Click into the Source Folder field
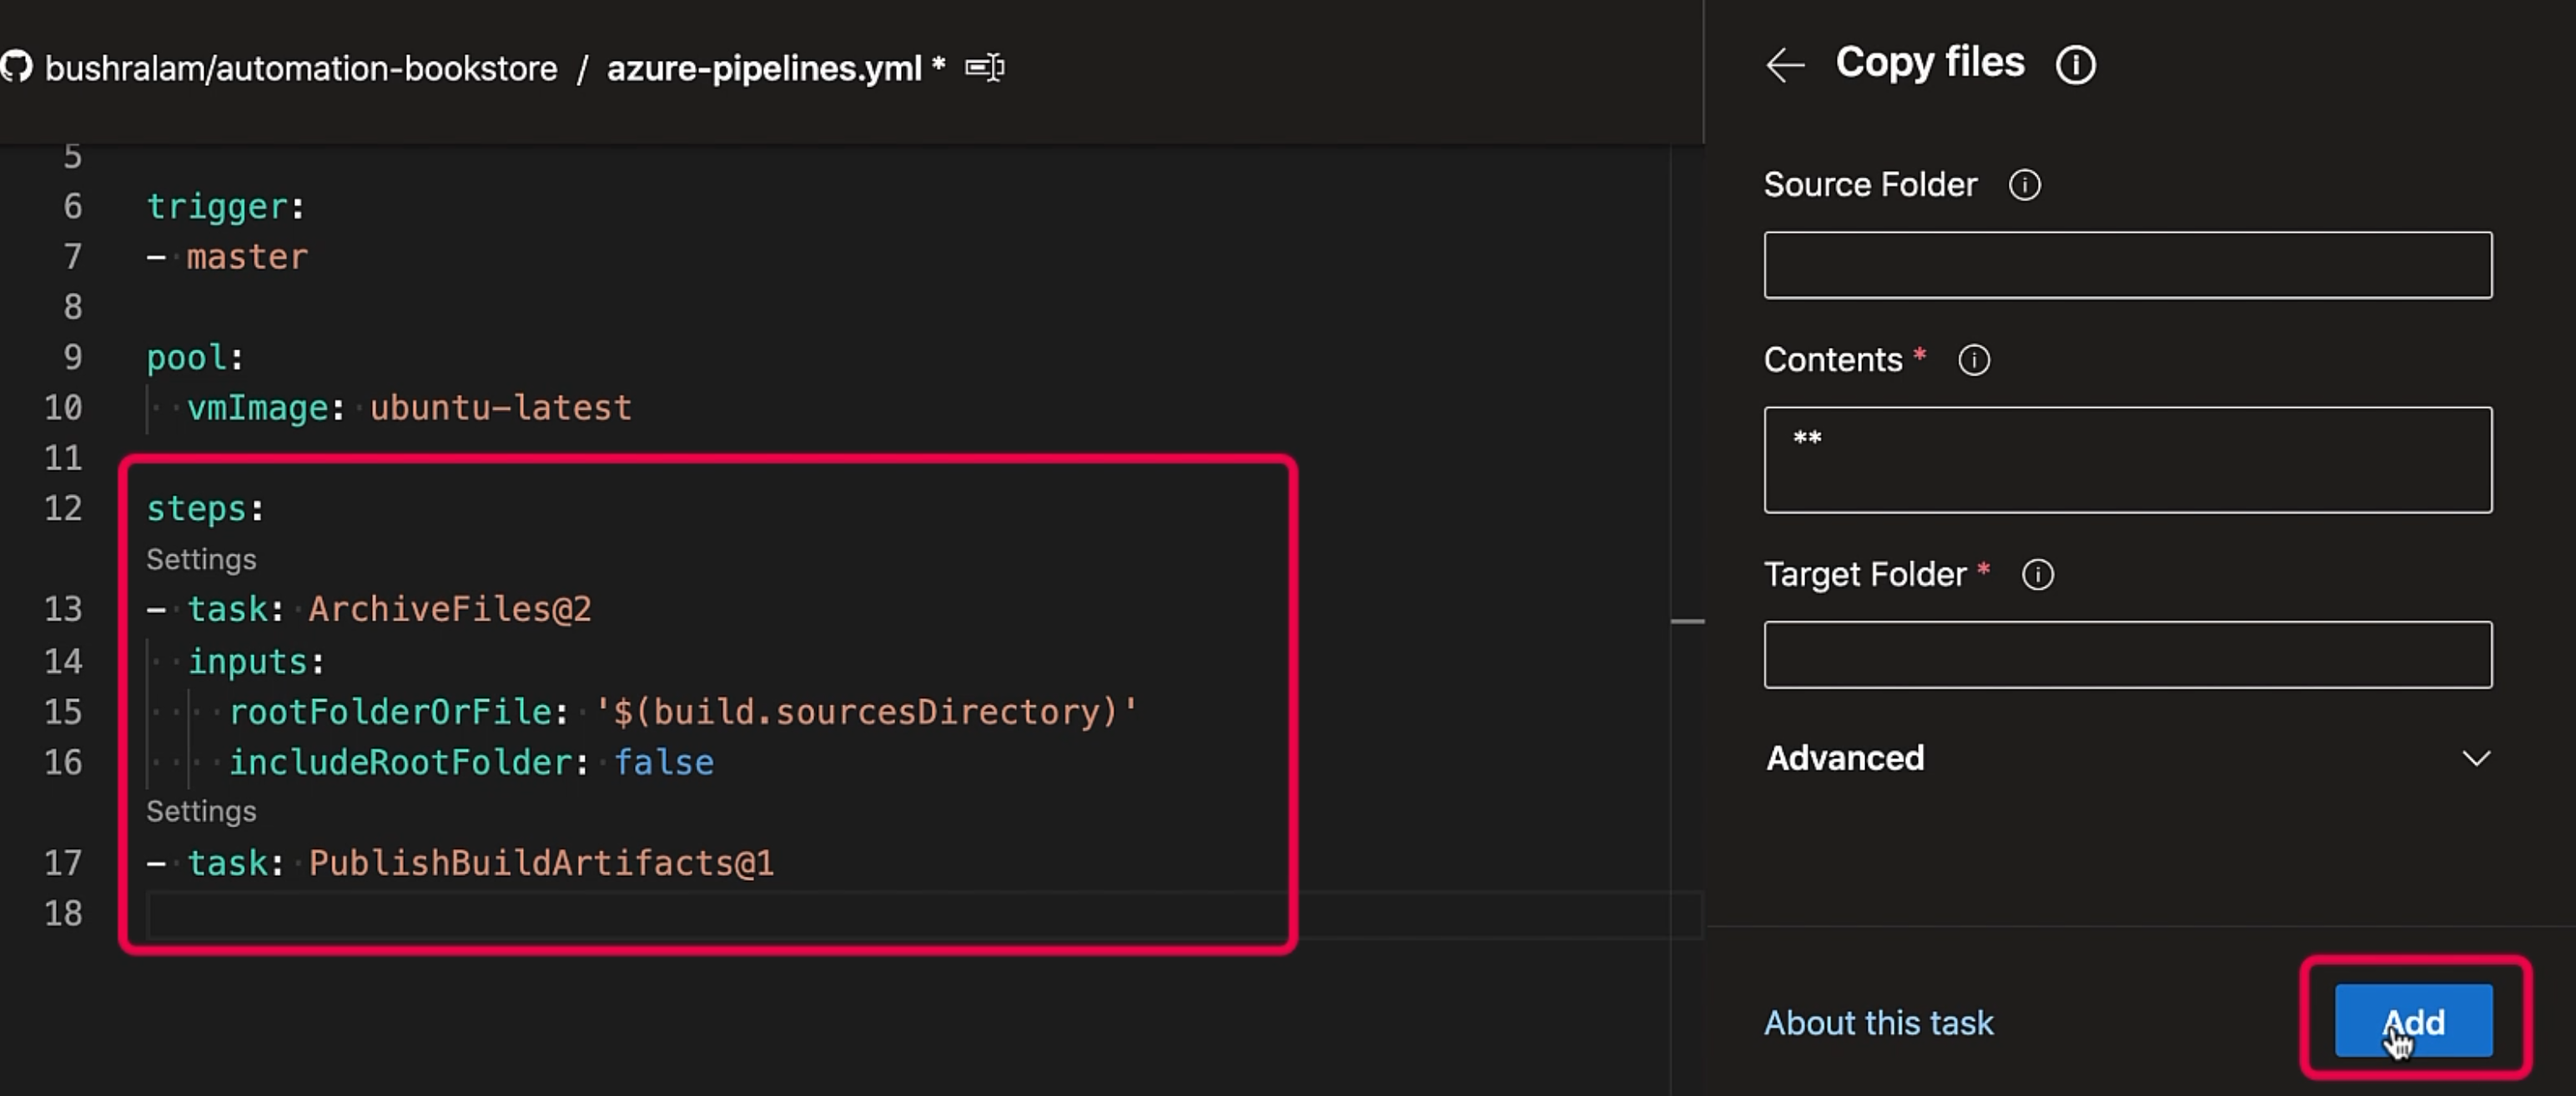 pos(2127,265)
